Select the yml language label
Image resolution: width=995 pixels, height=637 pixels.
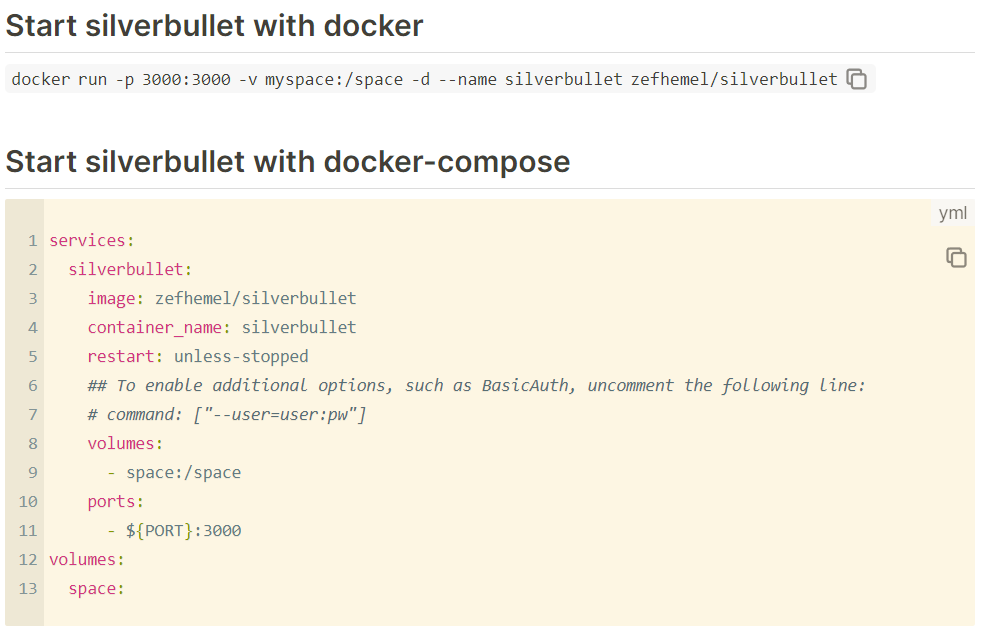953,213
